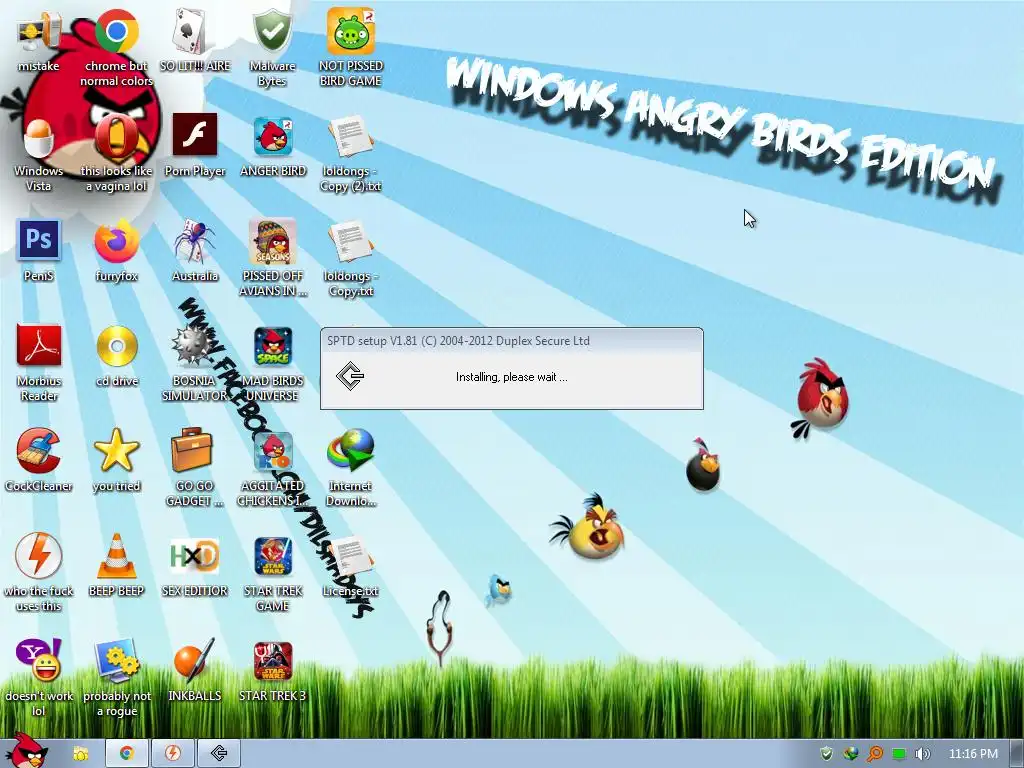Open the Angry Birds Start button

[x=26, y=750]
